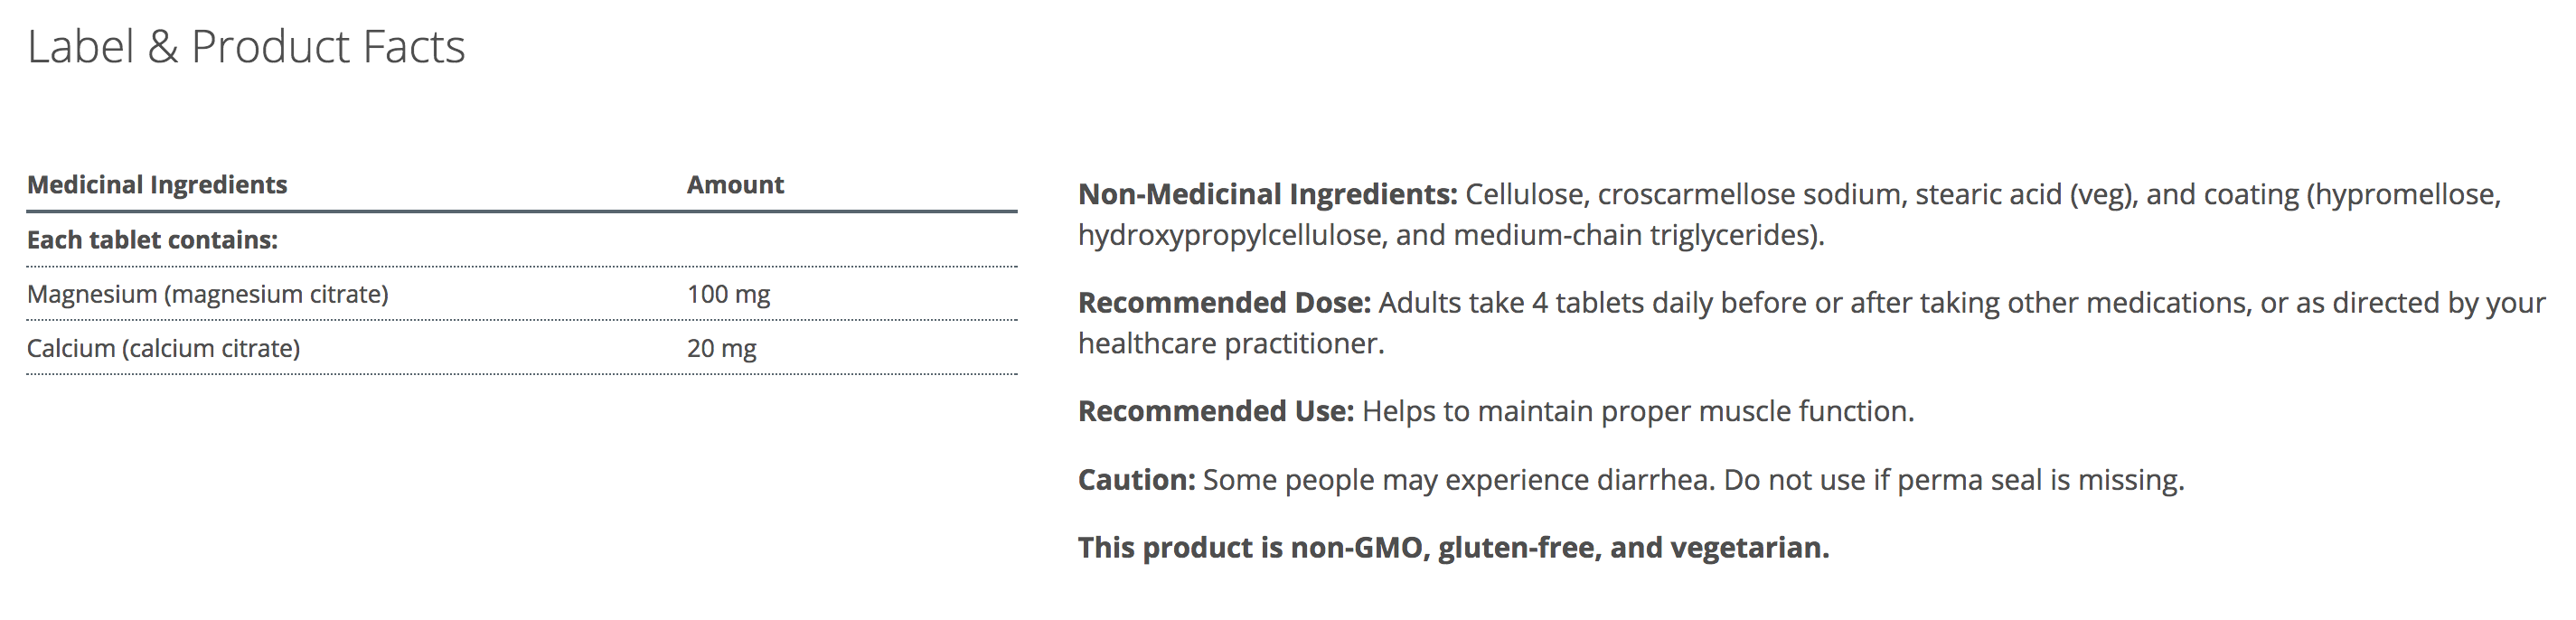Select the Magnesium (magnesium citrate) row
Image resolution: width=2576 pixels, height=620 pixels.
[208, 295]
